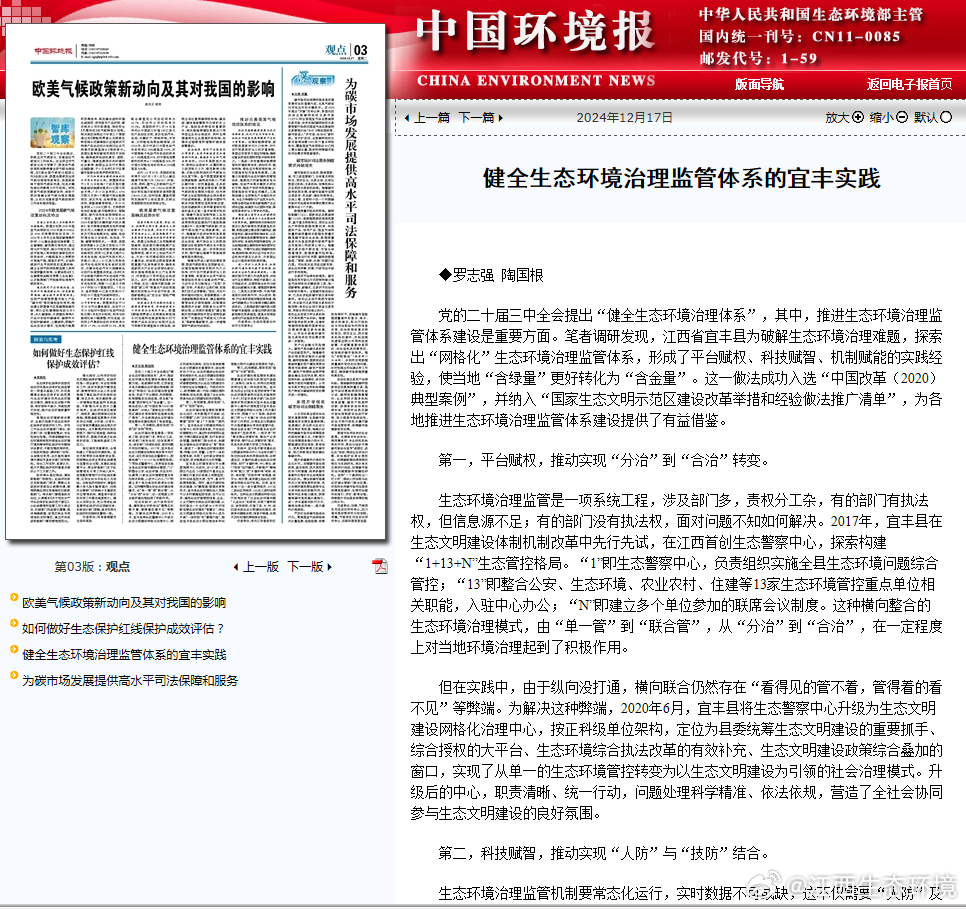Click vertical 为碳市场发展 headline on thumbnail
The height and width of the screenshot is (909, 966).
[x=351, y=188]
